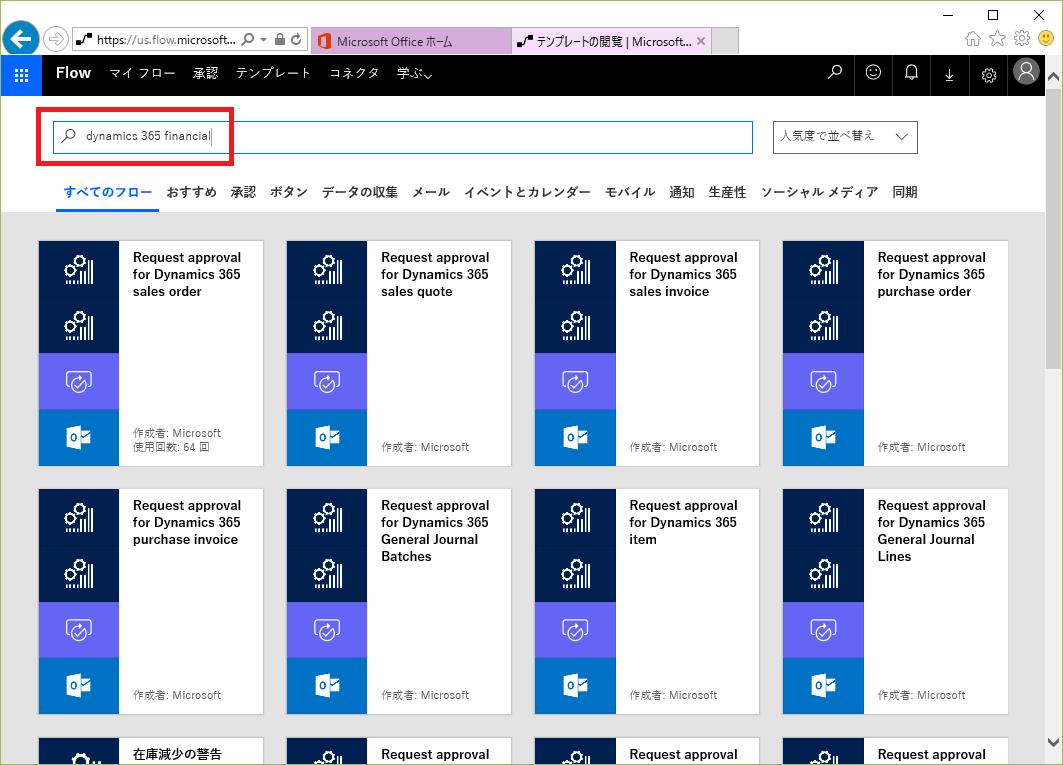This screenshot has width=1063, height=765.
Task: Click the download arrow icon in header
Action: pyautogui.click(x=950, y=75)
